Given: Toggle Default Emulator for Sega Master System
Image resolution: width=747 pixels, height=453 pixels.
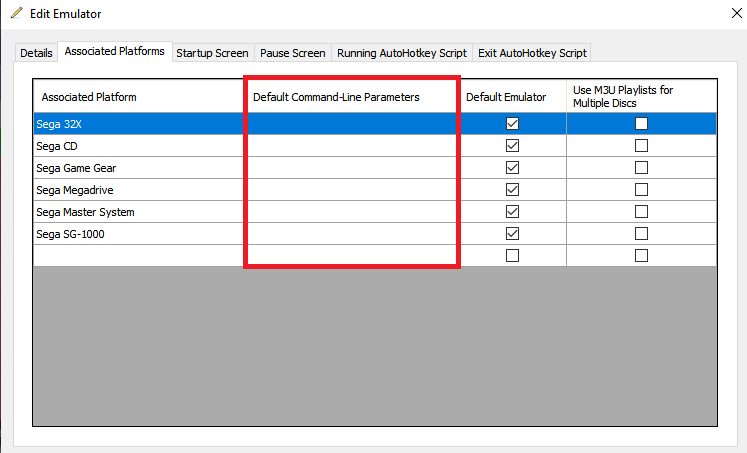Looking at the screenshot, I should point(512,211).
